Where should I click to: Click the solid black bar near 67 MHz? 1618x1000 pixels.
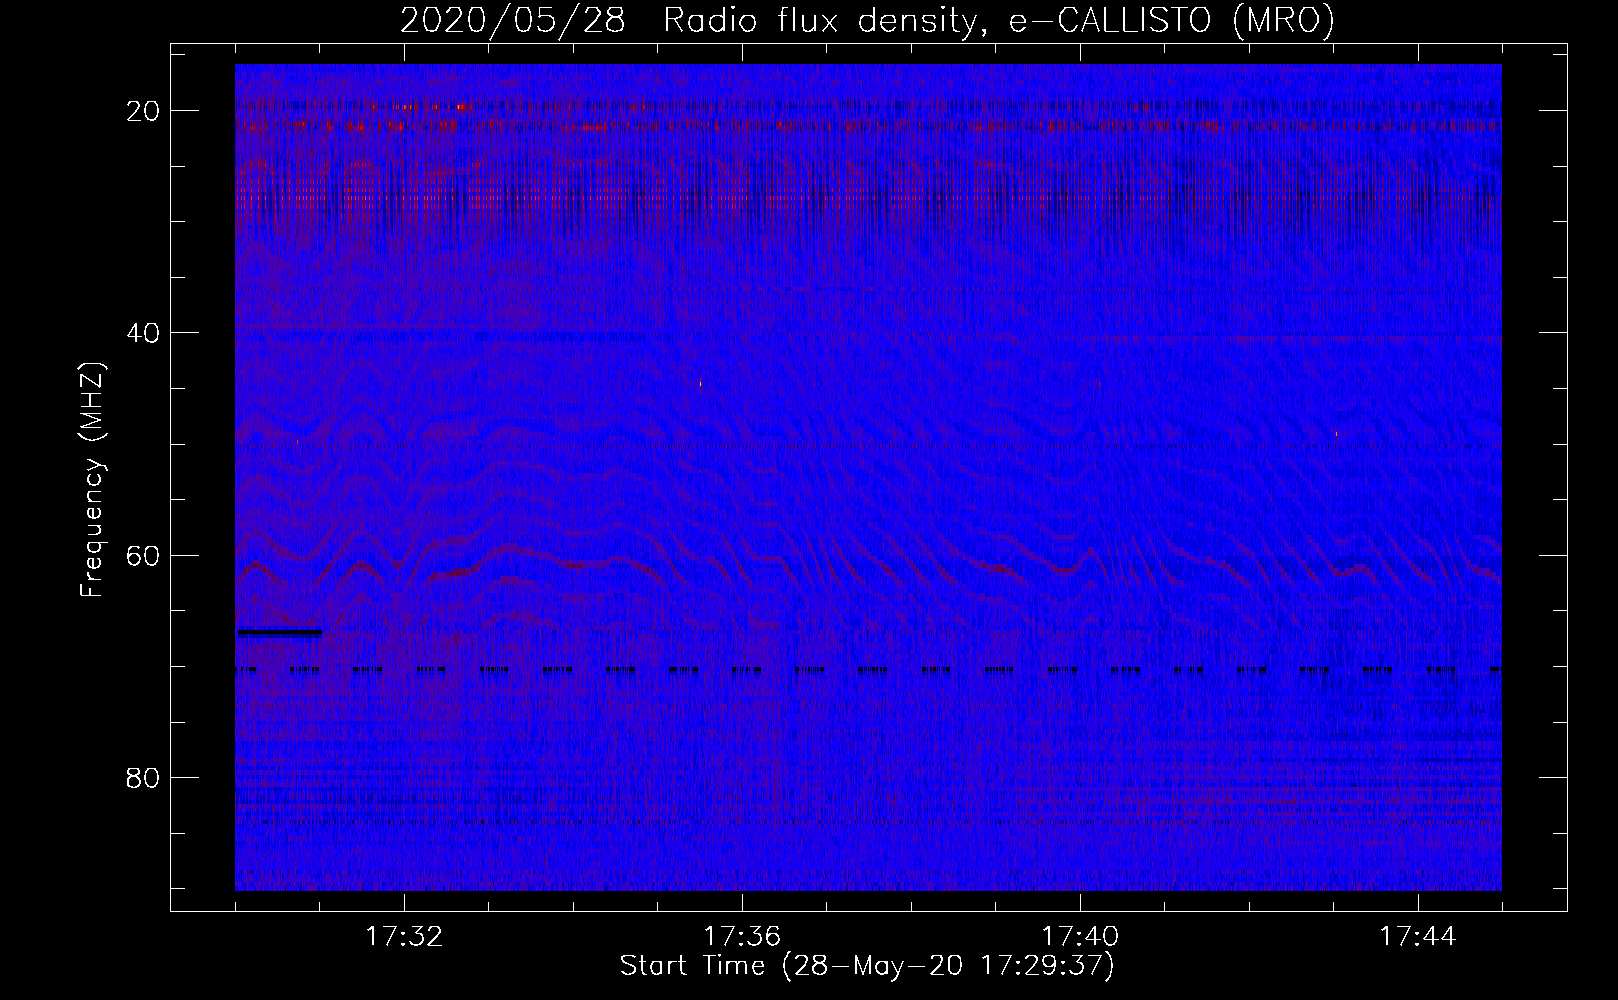280,632
